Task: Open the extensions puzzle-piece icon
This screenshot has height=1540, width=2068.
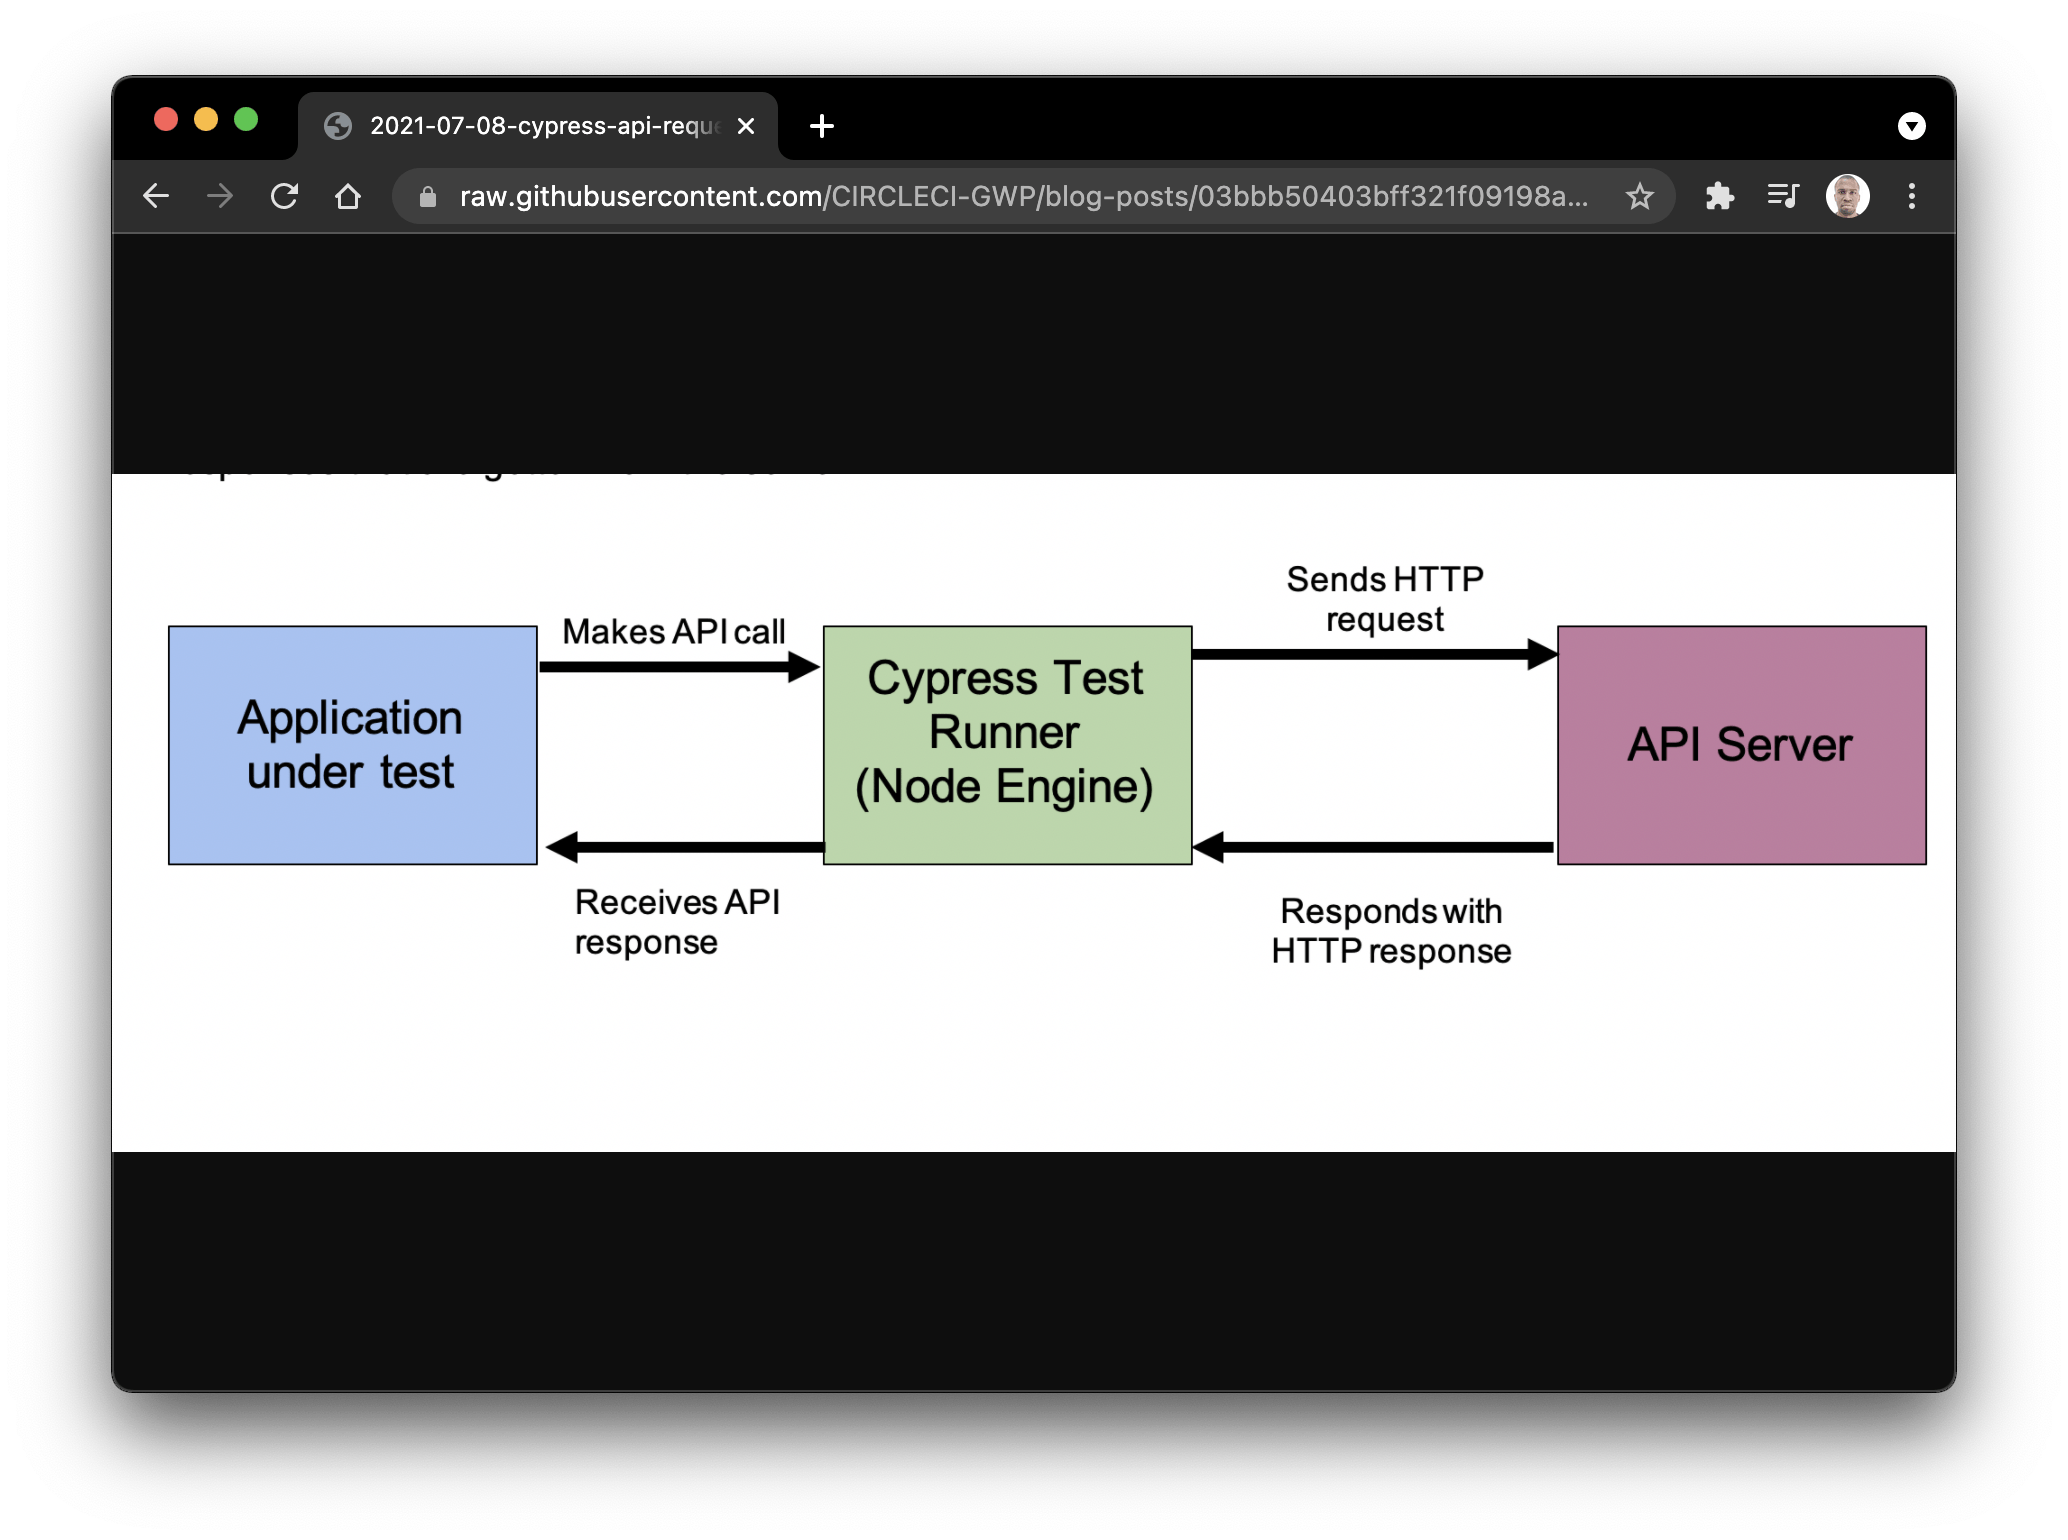Action: point(1722,196)
